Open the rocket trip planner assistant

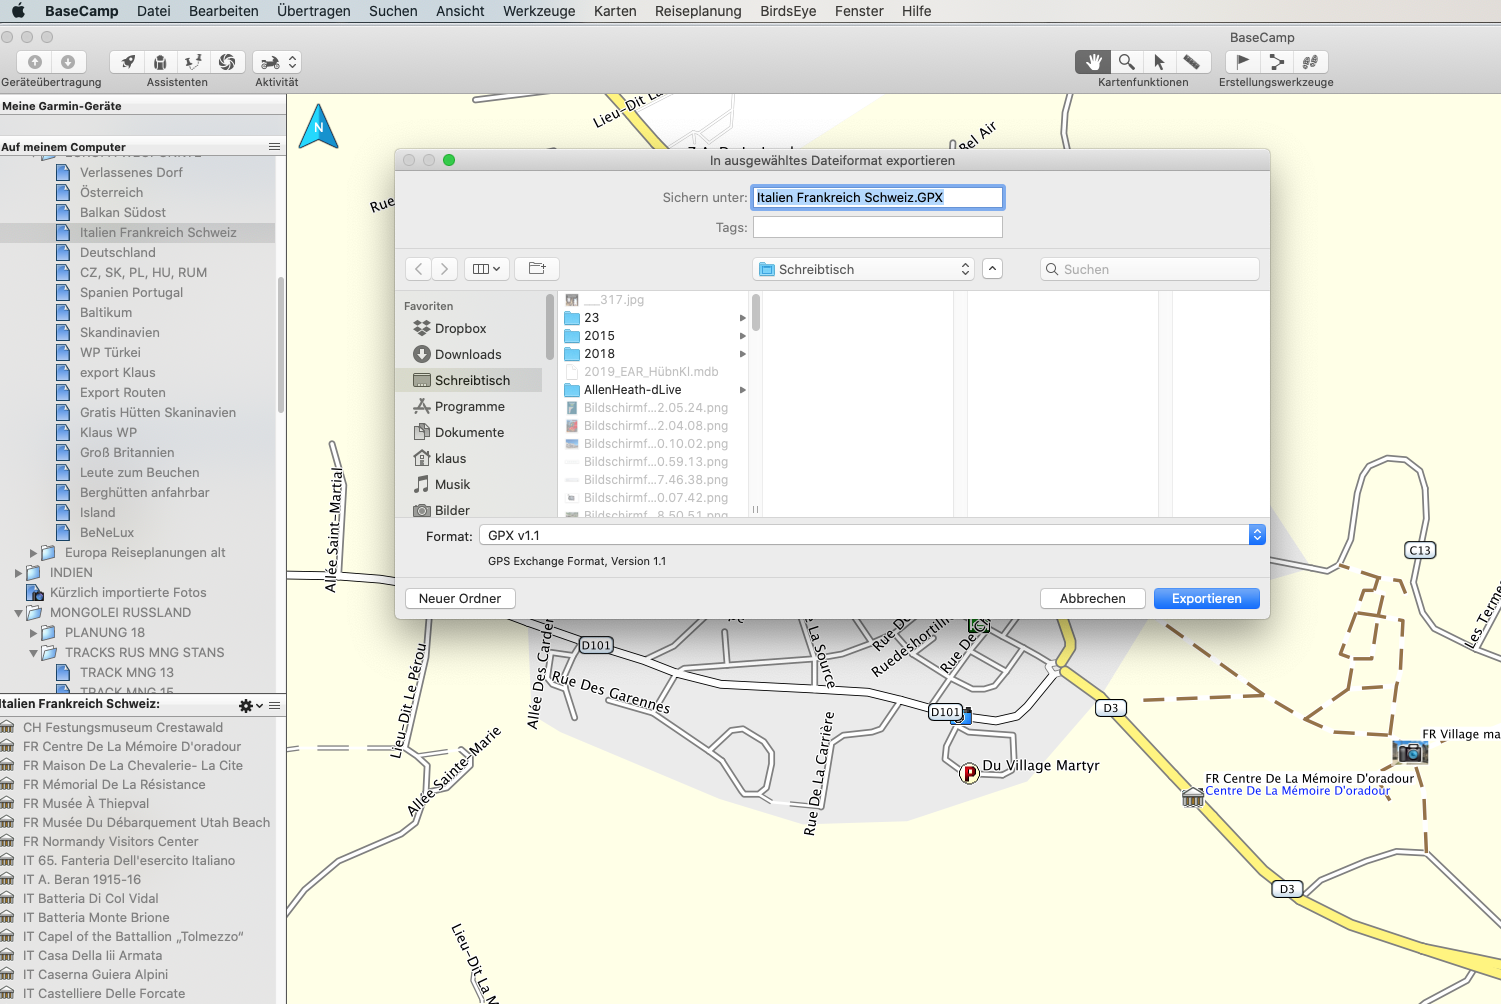coord(127,62)
